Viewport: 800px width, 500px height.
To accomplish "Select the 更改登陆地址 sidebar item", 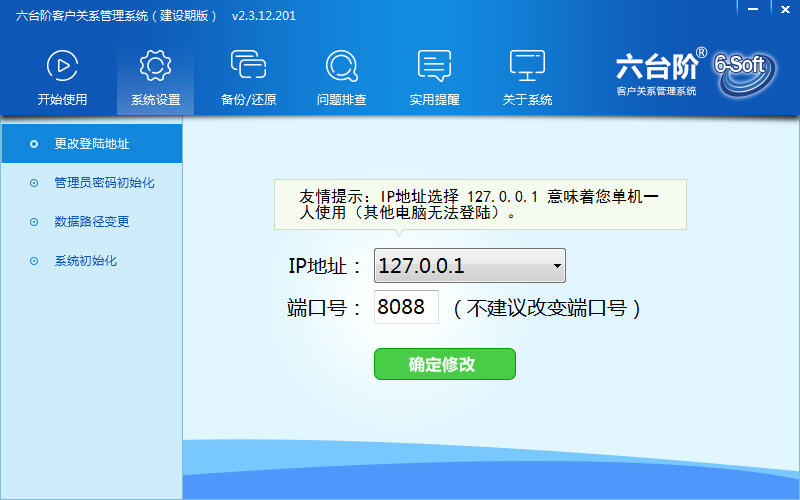I will coord(92,144).
